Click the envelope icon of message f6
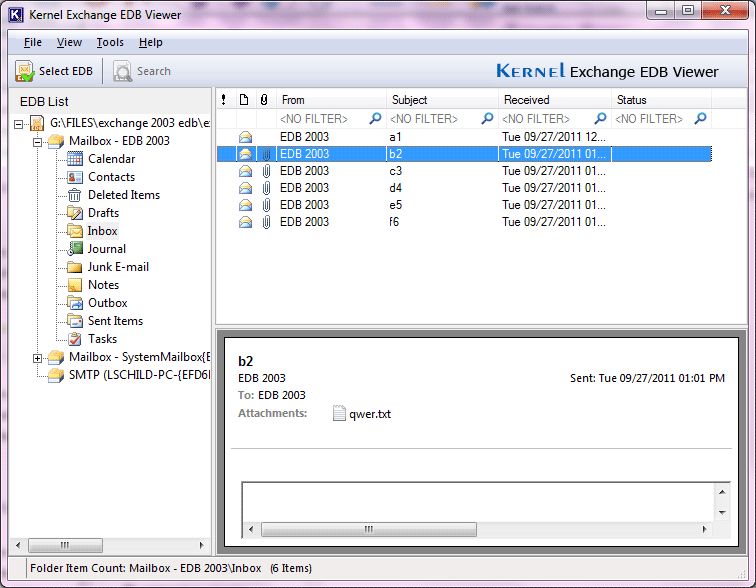This screenshot has height=588, width=756. (x=245, y=222)
